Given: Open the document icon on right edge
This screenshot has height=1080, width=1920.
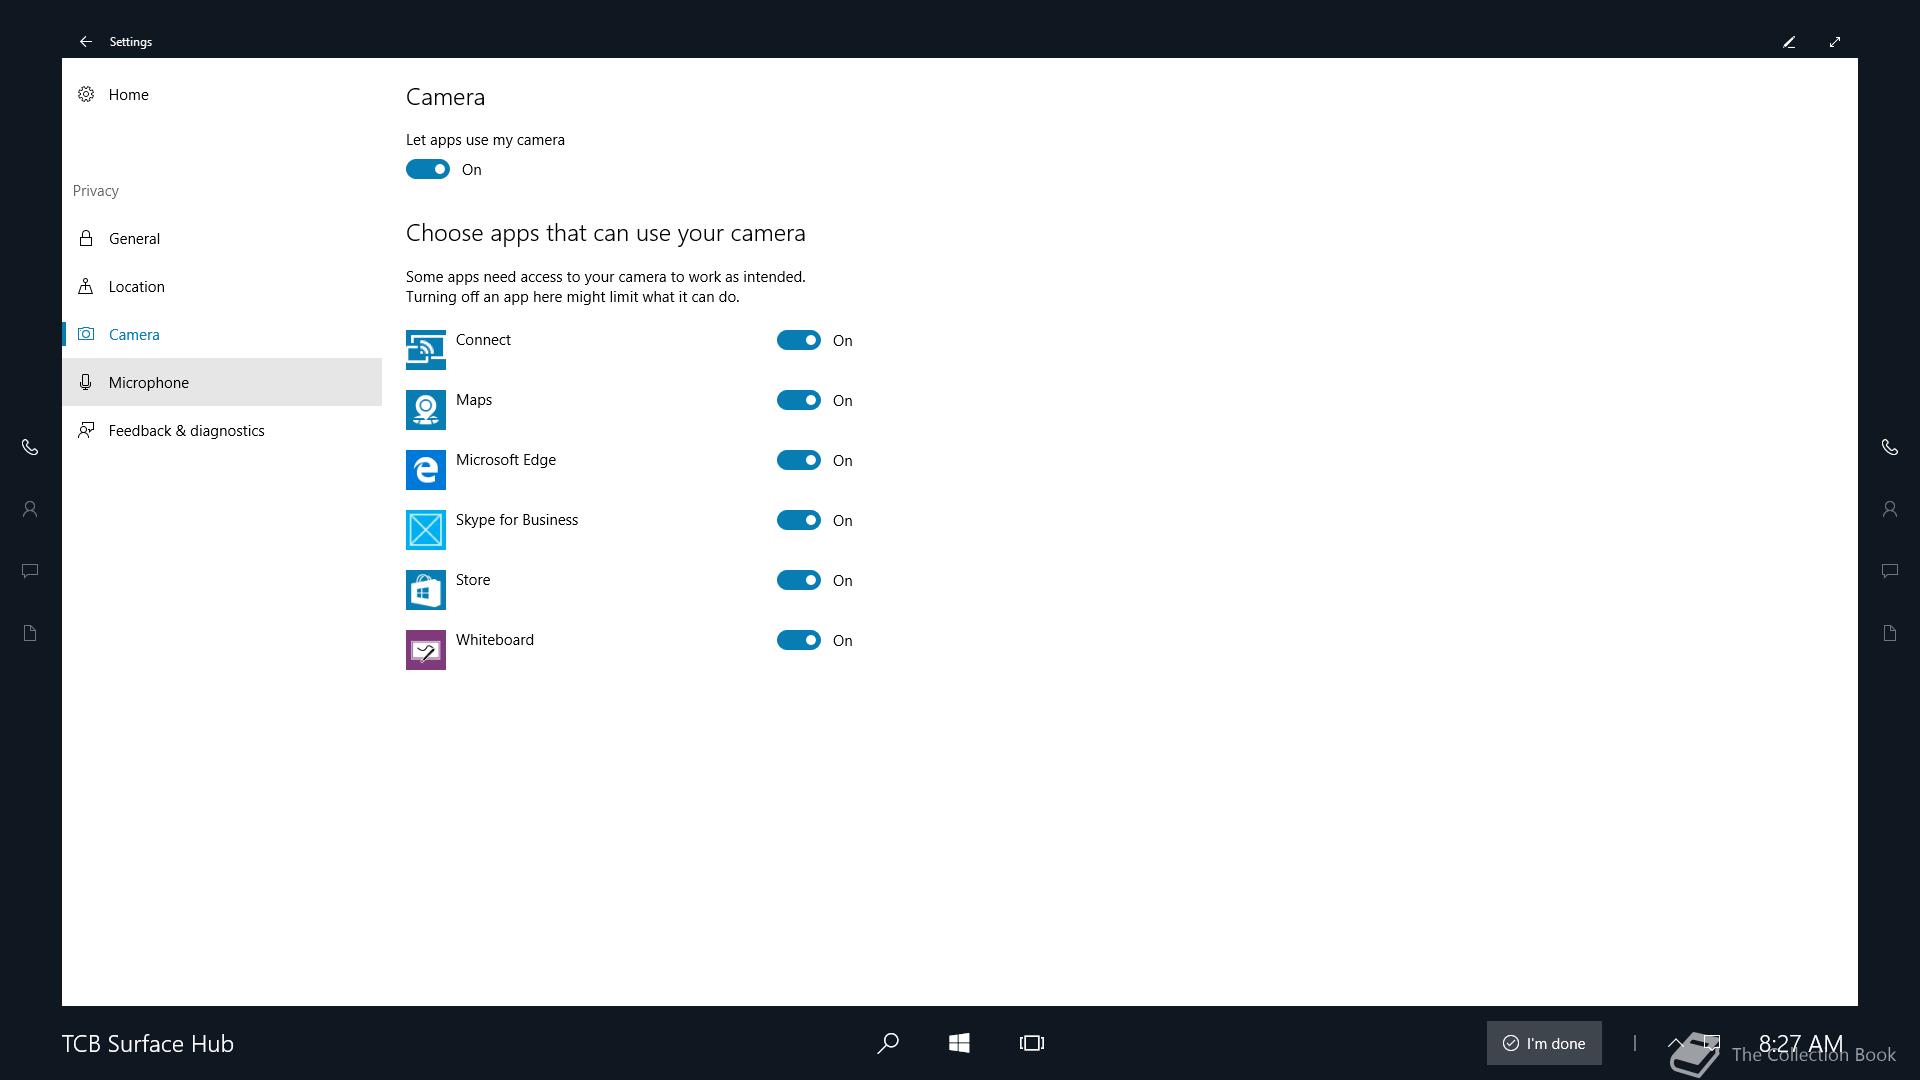Looking at the screenshot, I should click(x=1890, y=633).
